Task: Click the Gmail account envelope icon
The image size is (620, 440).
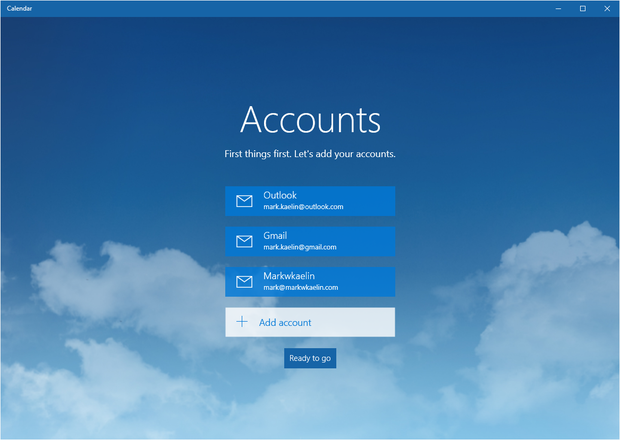Action: point(244,242)
